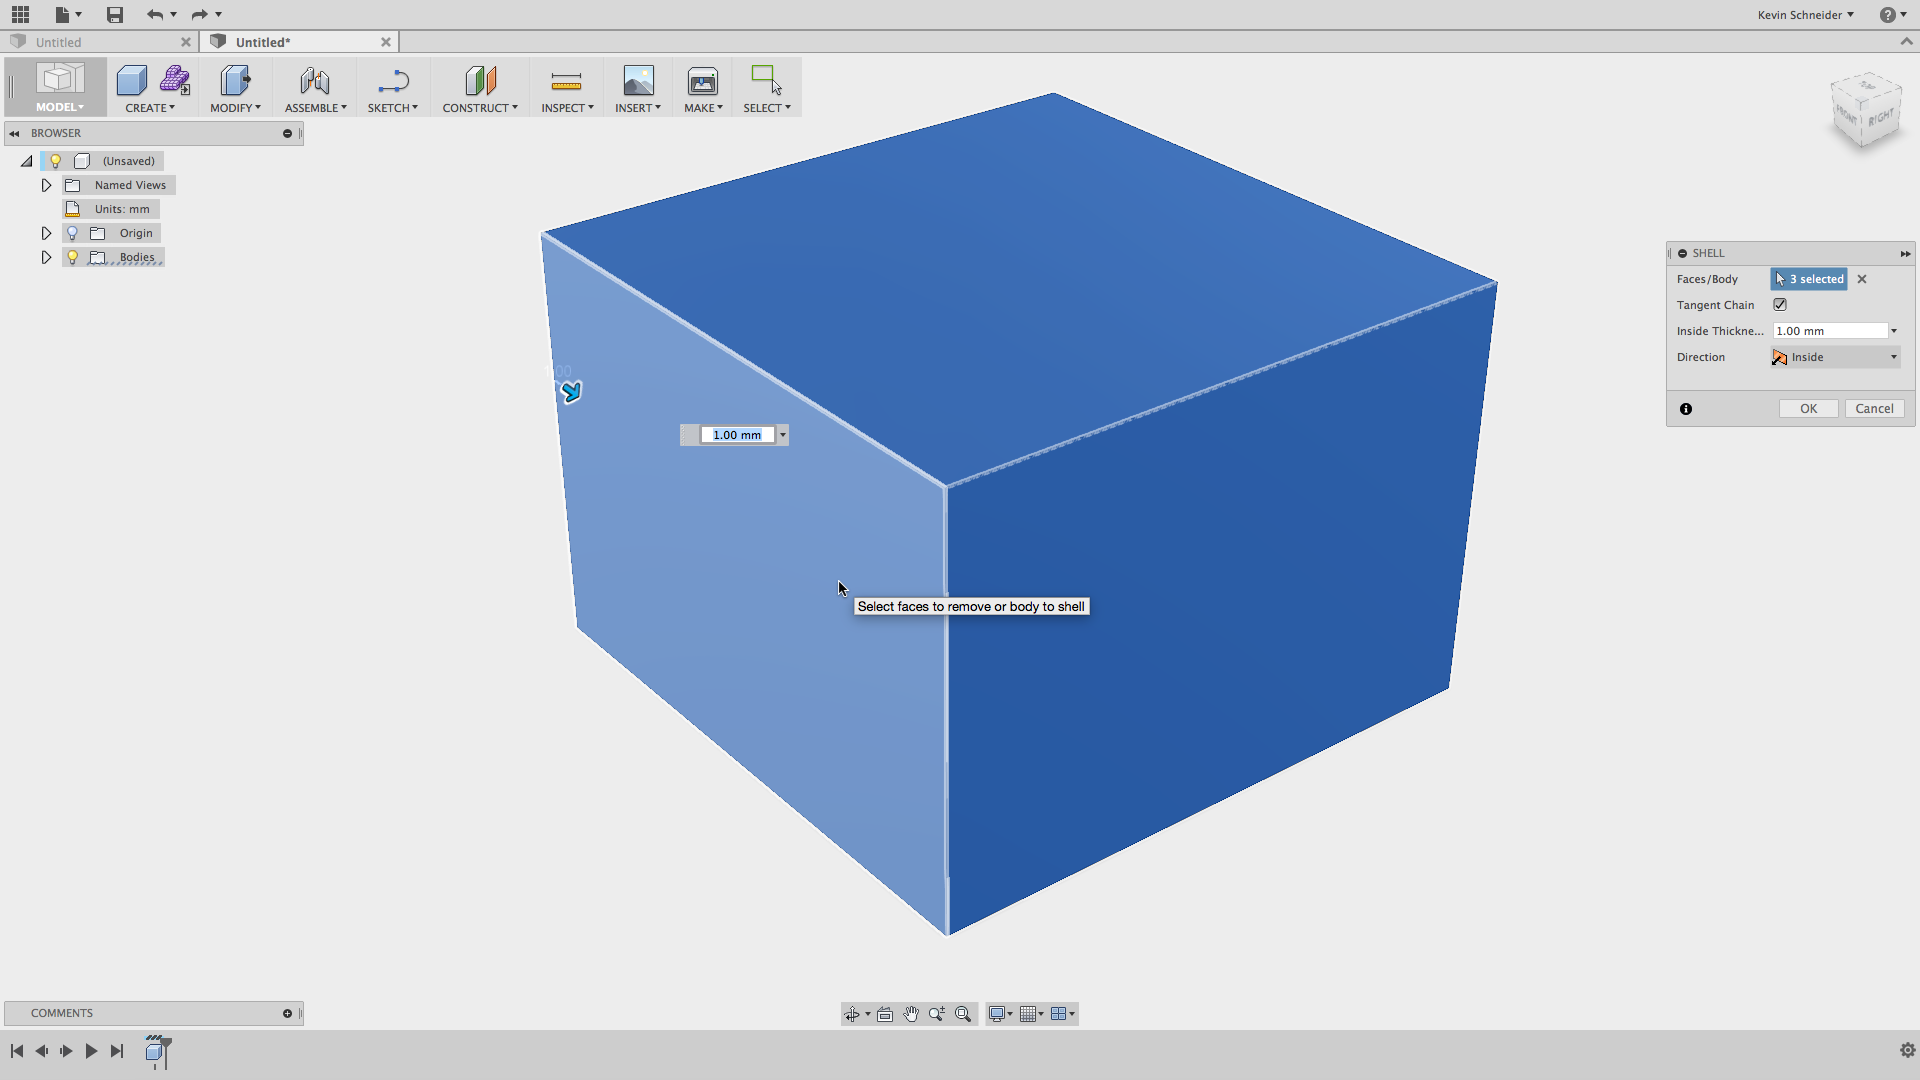1920x1080 pixels.
Task: Open the ASSEMBLE menu
Action: pos(316,108)
